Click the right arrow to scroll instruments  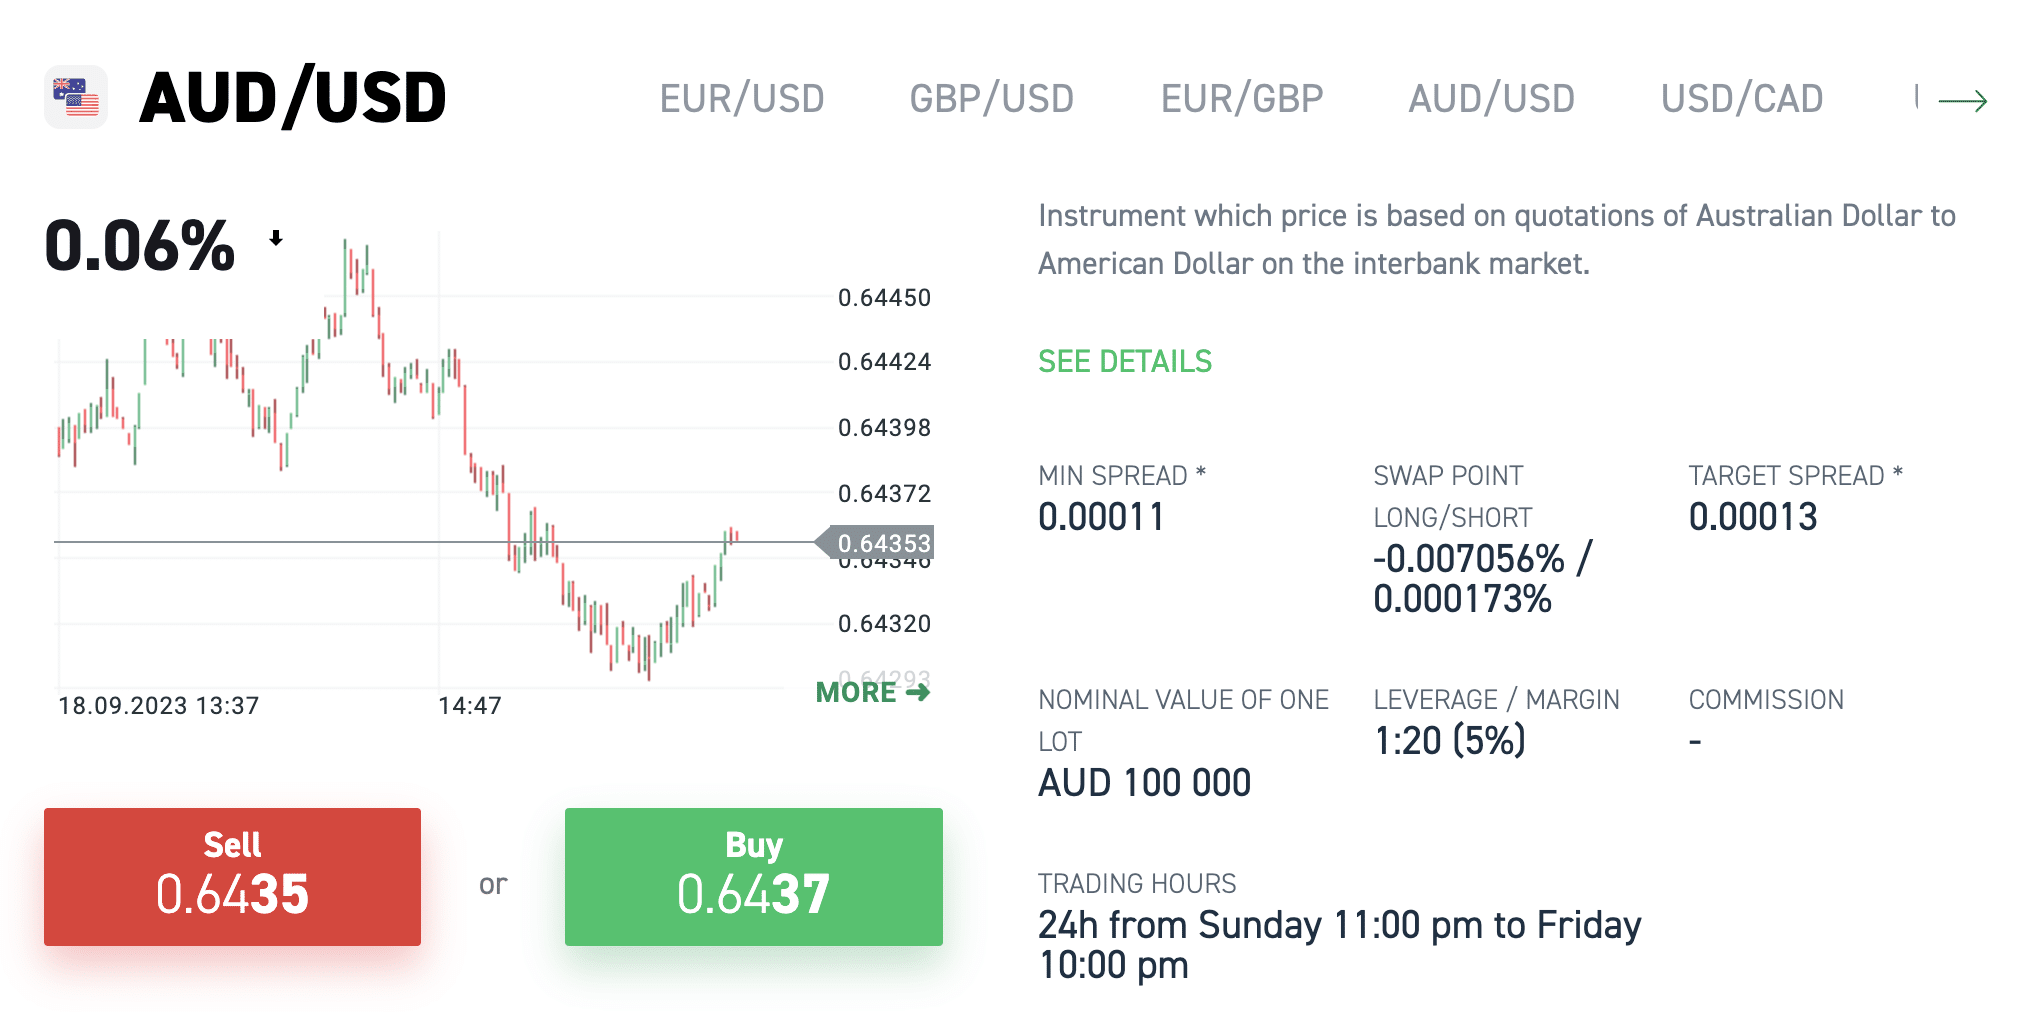click(x=1962, y=101)
